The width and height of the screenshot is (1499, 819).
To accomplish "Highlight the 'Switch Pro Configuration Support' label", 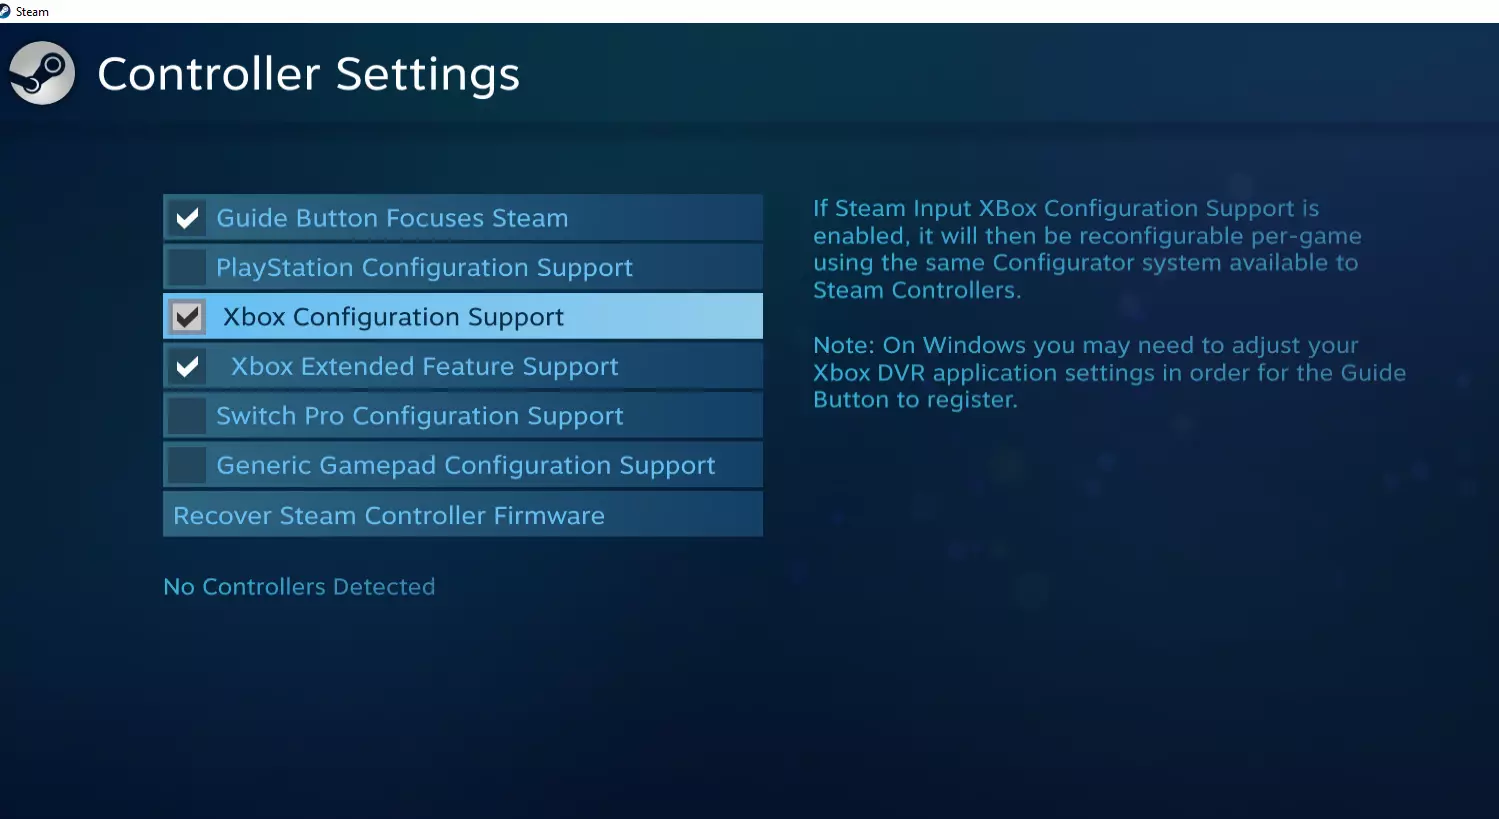I will [x=419, y=415].
